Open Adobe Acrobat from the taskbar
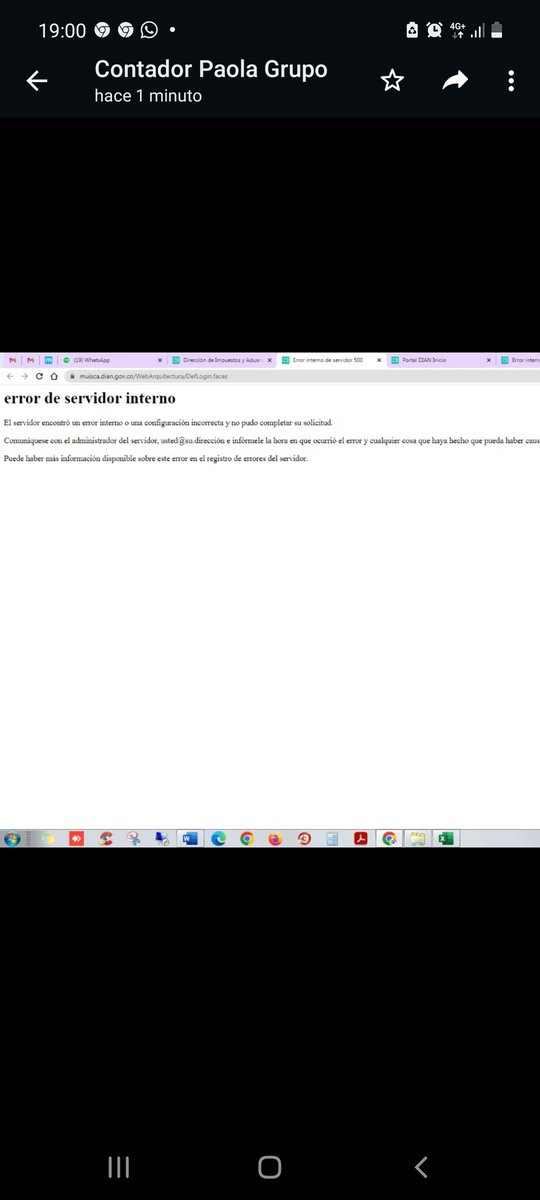This screenshot has width=540, height=1200. 361,838
